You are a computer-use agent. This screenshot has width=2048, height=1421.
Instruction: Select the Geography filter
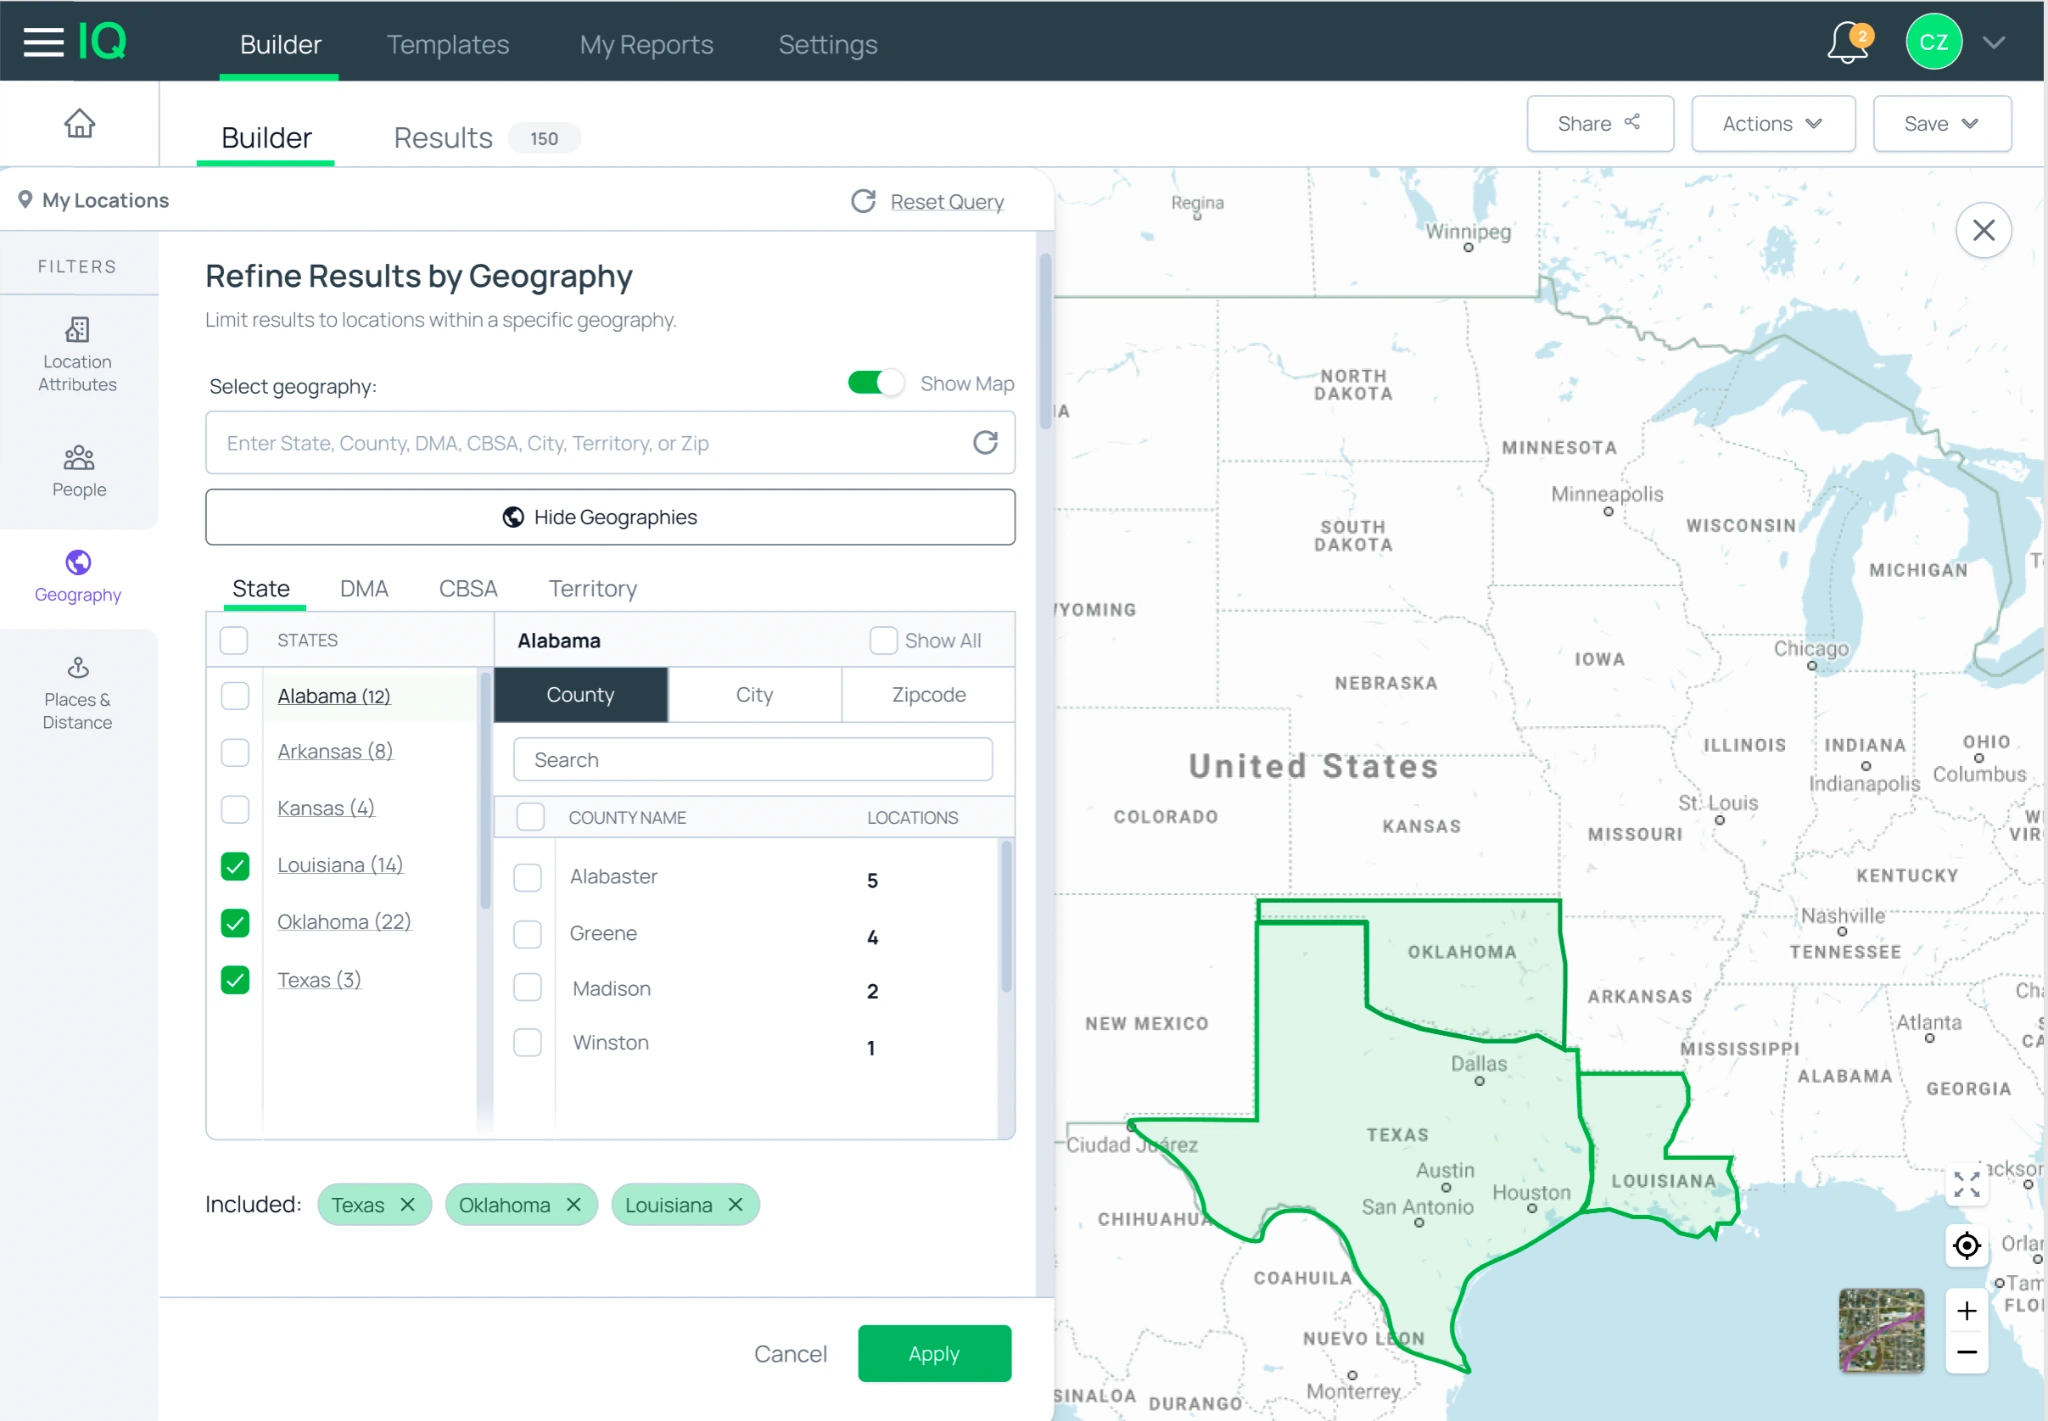click(78, 577)
